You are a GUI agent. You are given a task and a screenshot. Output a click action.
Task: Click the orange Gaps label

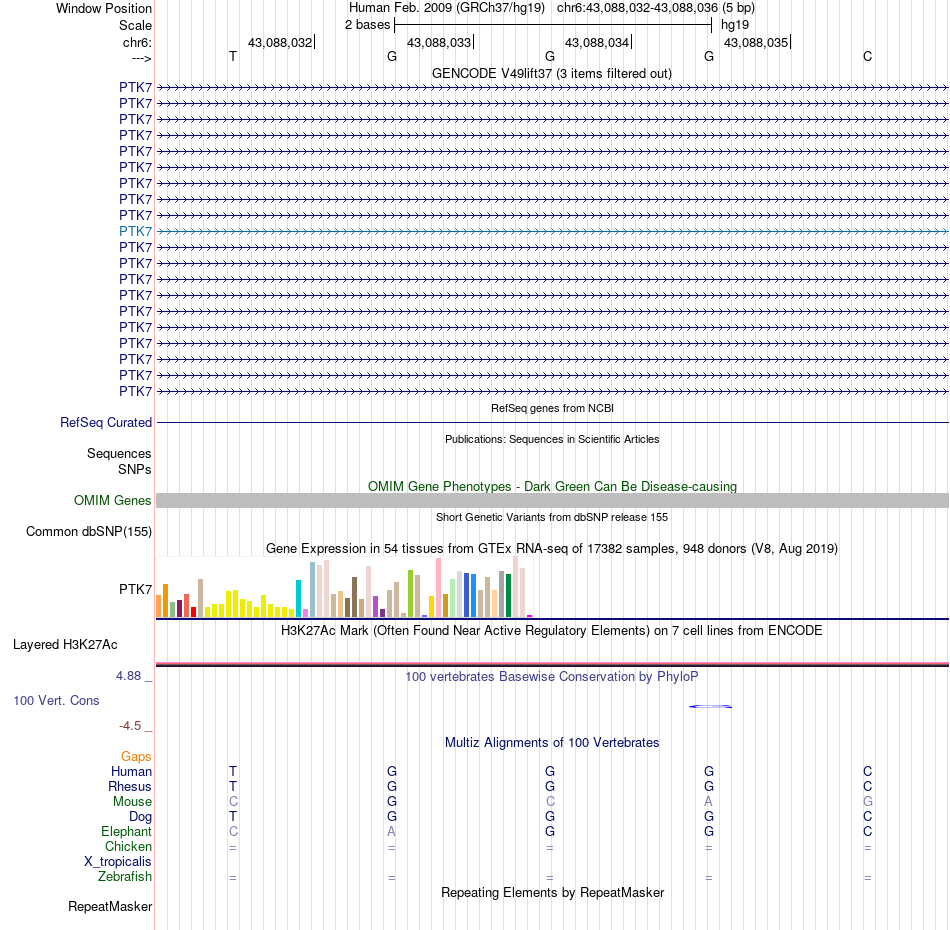click(136, 756)
